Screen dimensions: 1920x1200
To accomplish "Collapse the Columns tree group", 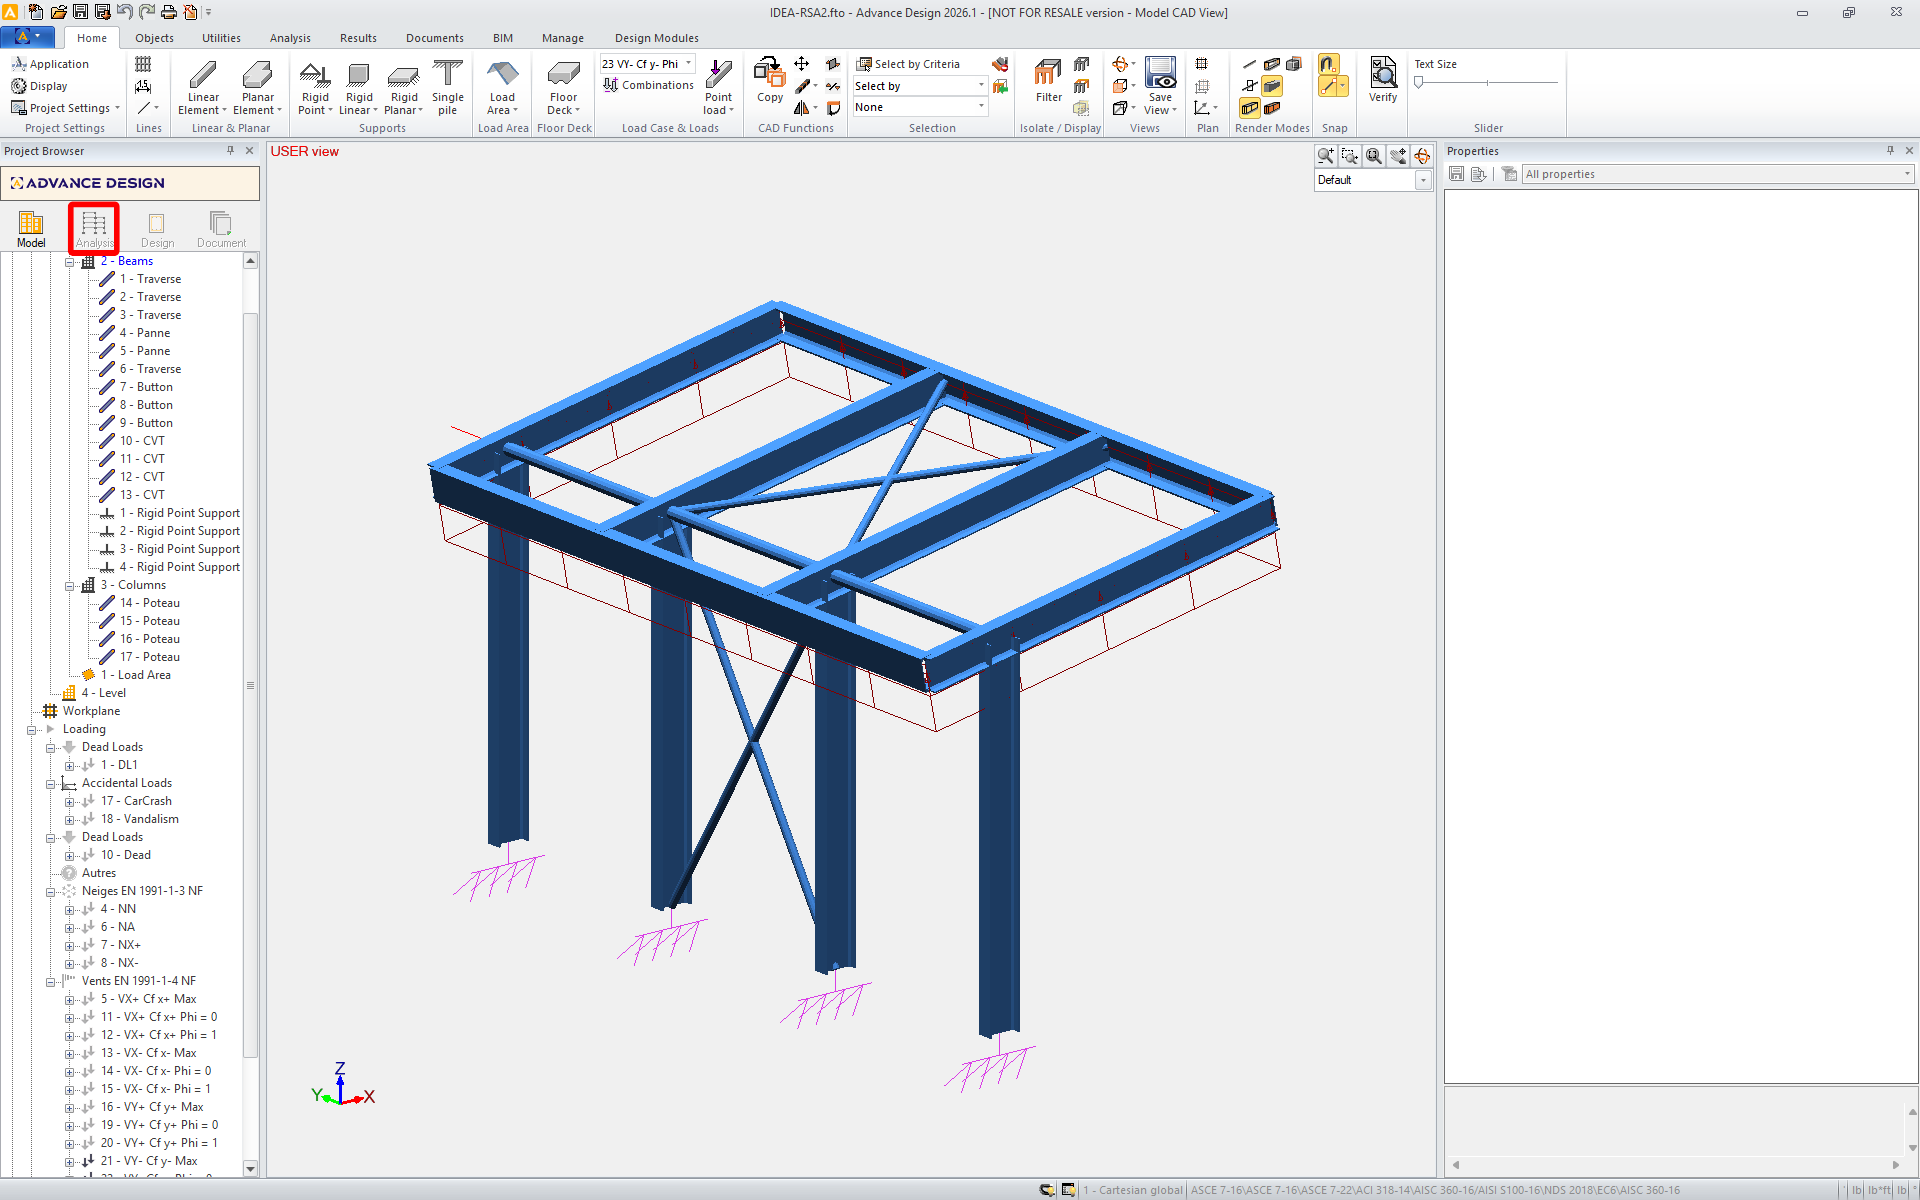I will (x=70, y=585).
